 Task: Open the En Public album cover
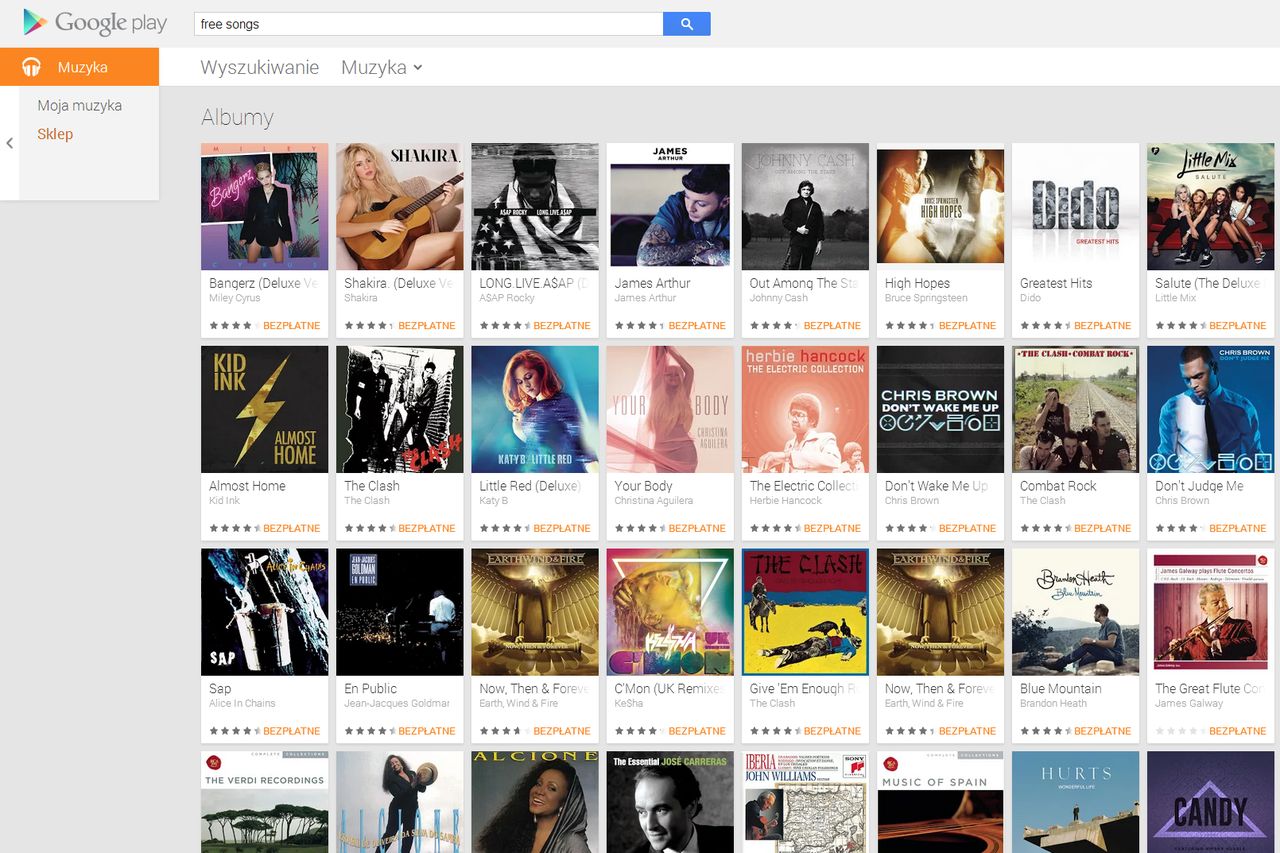[x=400, y=612]
